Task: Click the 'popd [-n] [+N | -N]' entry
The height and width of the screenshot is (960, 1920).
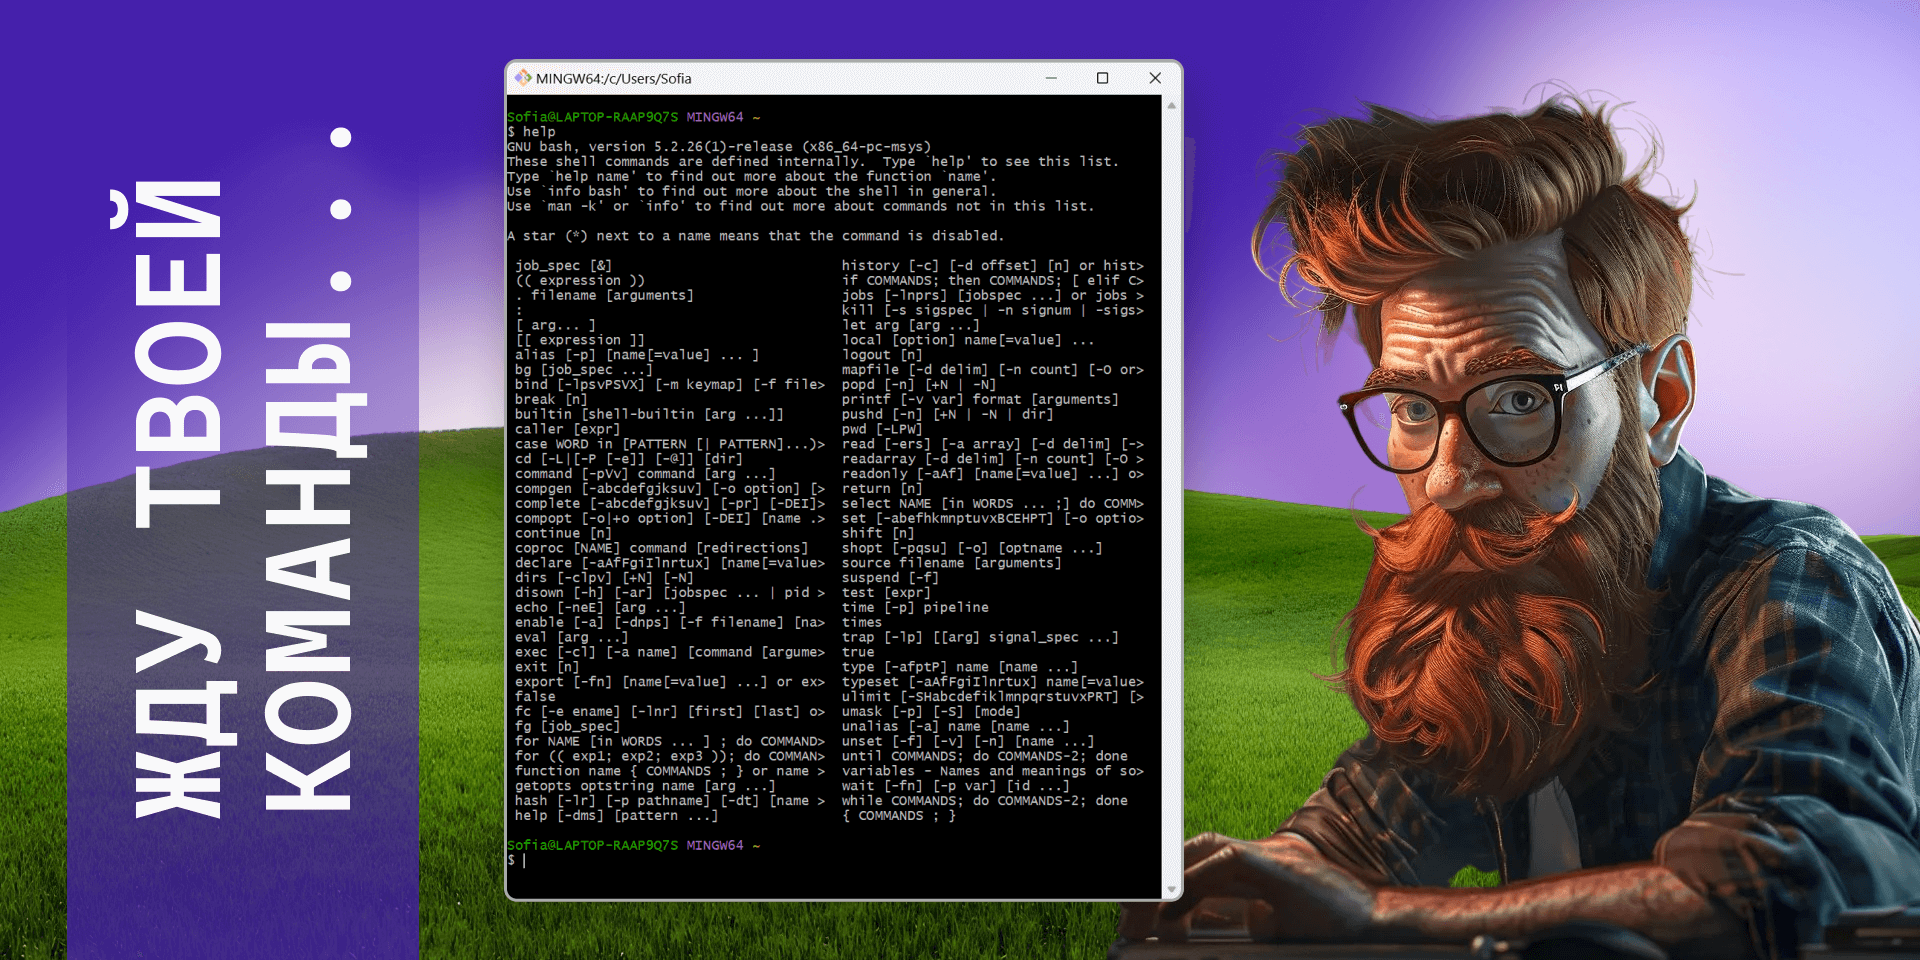Action: (918, 385)
